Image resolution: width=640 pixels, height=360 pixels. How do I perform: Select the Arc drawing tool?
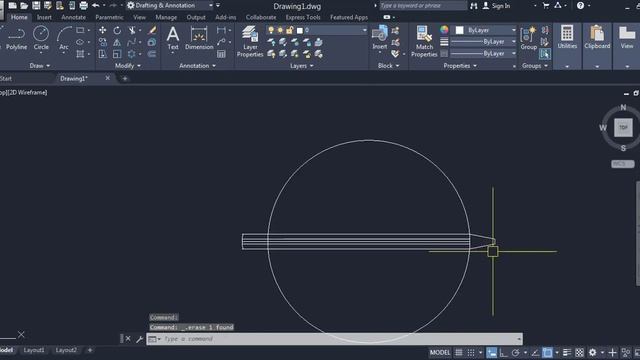point(64,38)
